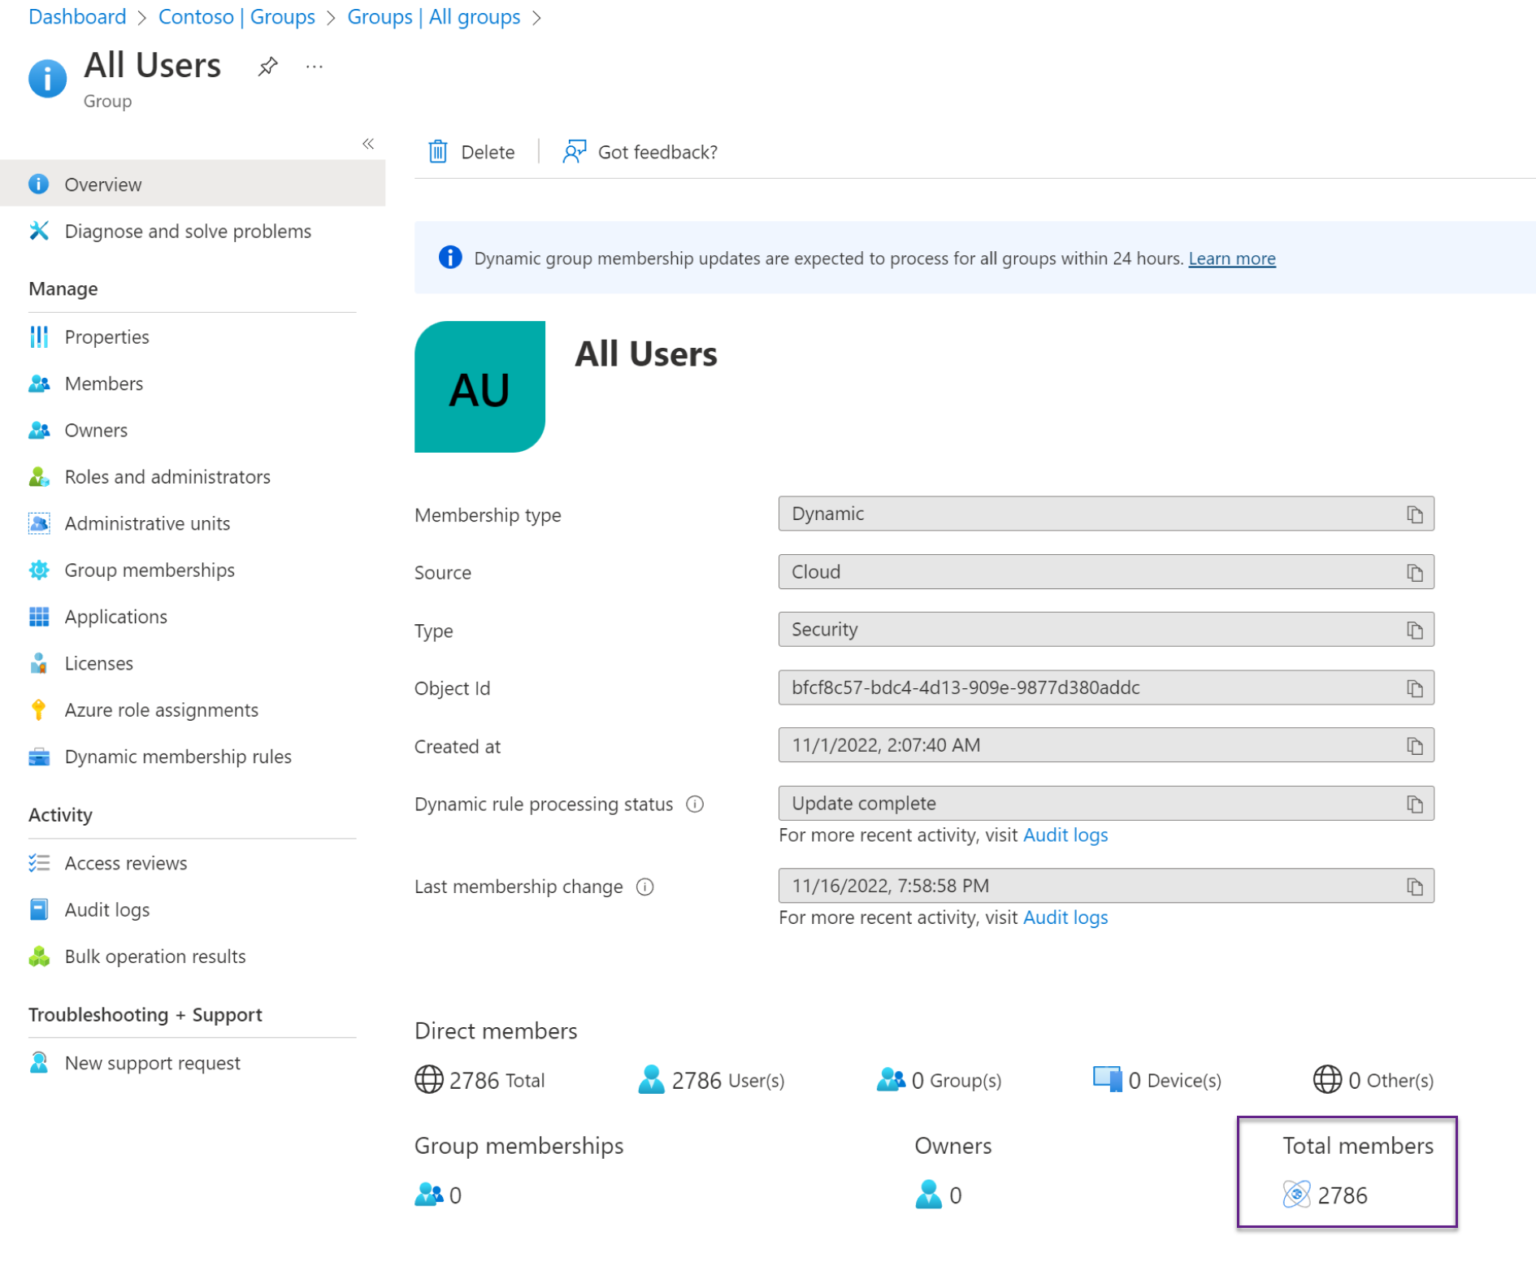1536x1275 pixels.
Task: Copy the Source value
Action: (1415, 572)
